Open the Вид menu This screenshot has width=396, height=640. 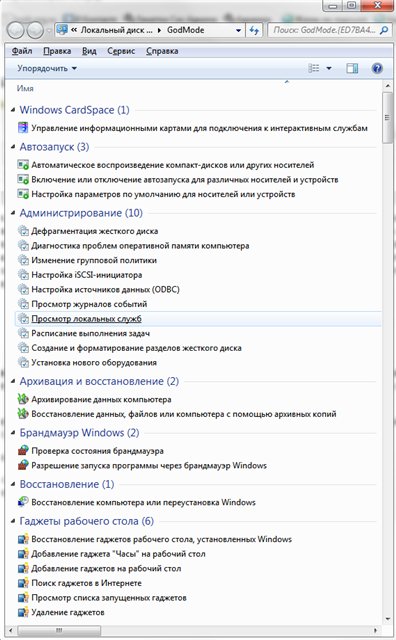(89, 51)
